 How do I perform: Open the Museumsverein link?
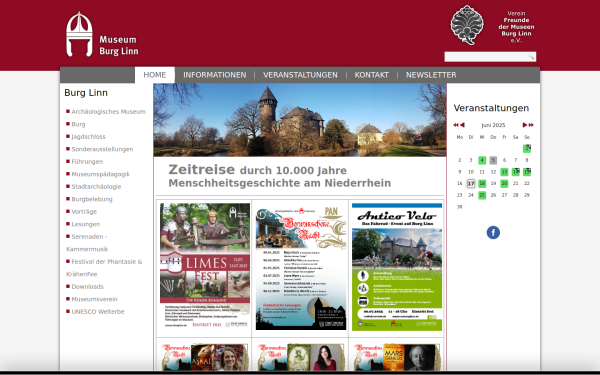95,299
